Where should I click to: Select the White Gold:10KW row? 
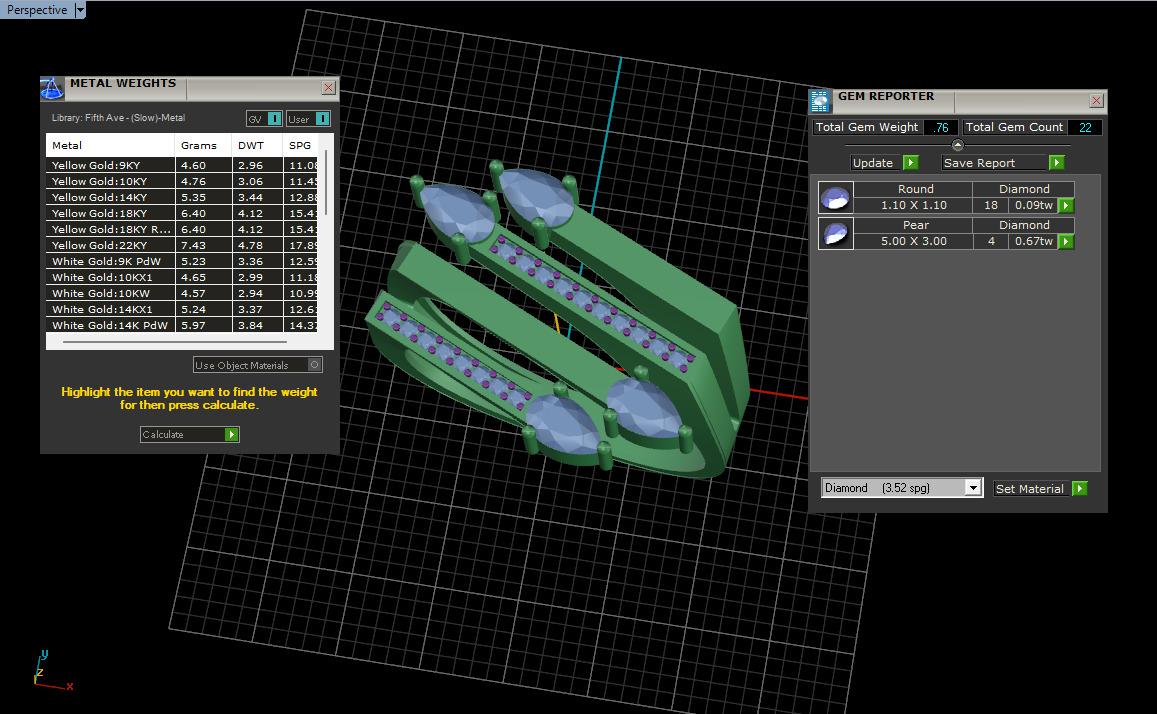coord(182,294)
